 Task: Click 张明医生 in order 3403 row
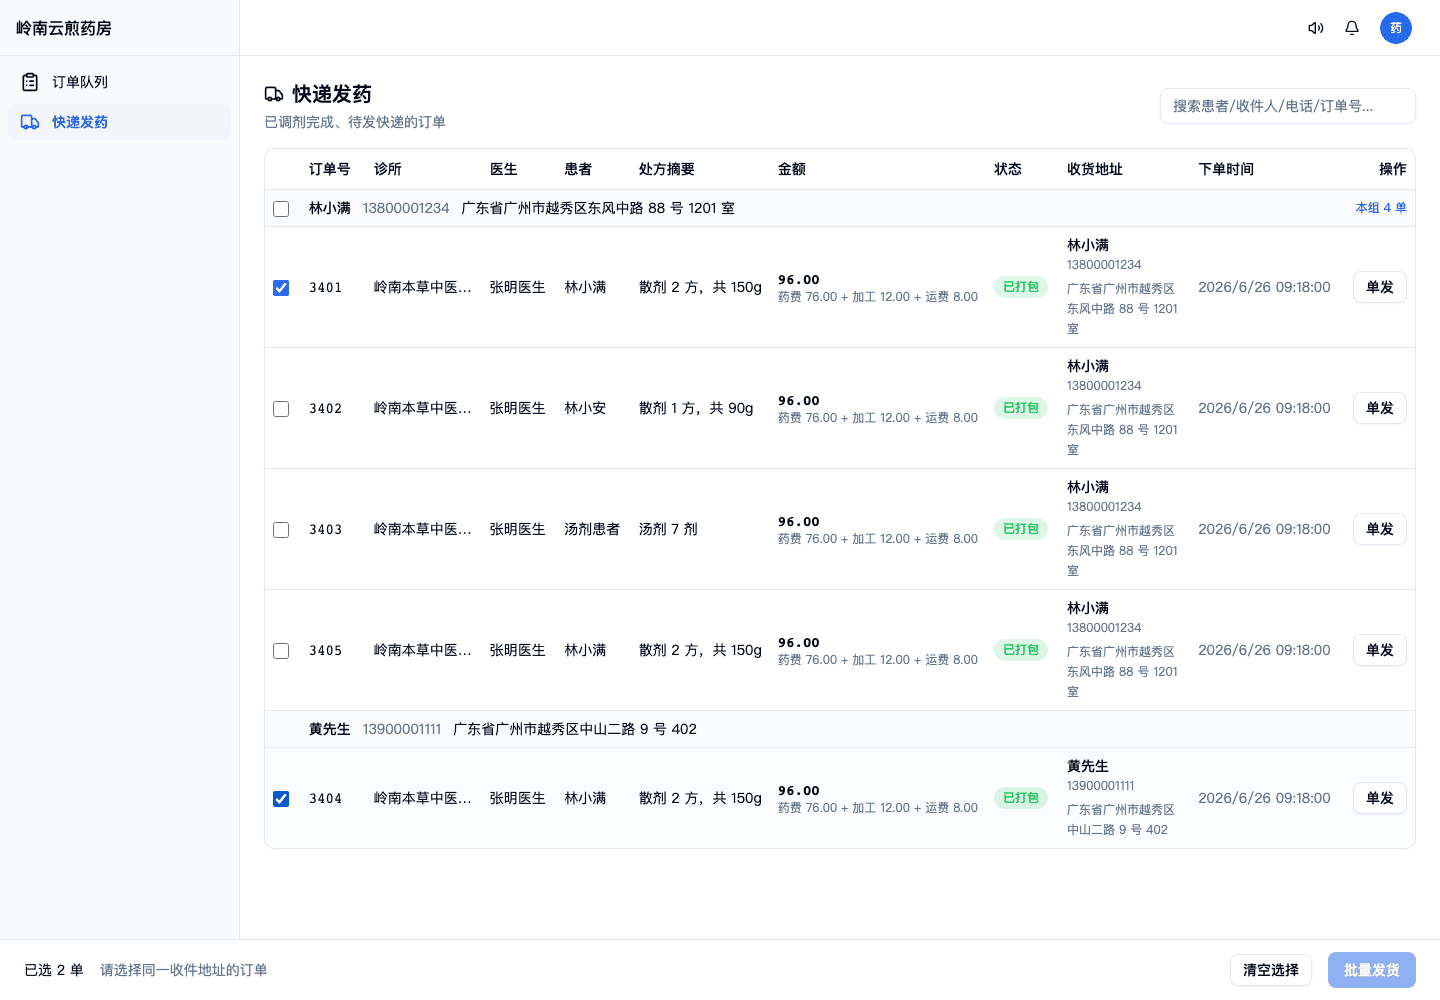coord(517,529)
